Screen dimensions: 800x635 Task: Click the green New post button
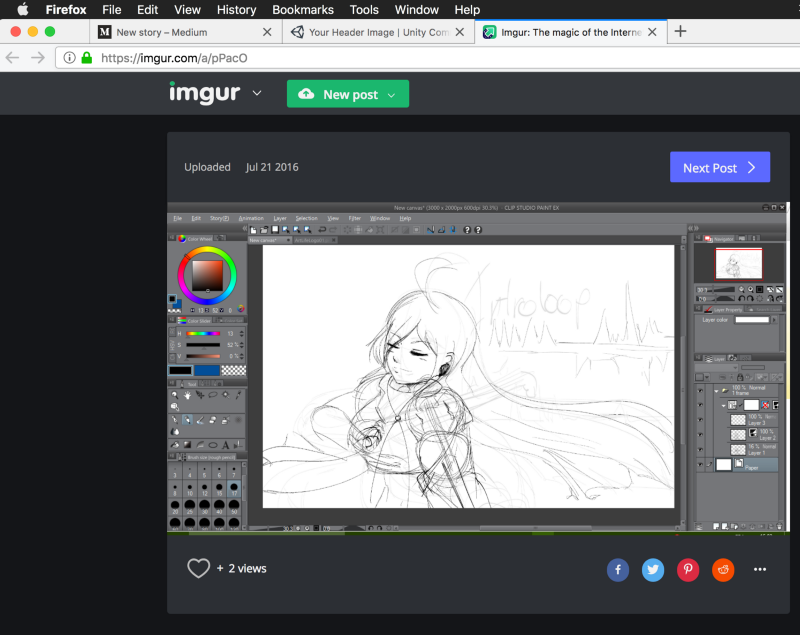point(347,94)
